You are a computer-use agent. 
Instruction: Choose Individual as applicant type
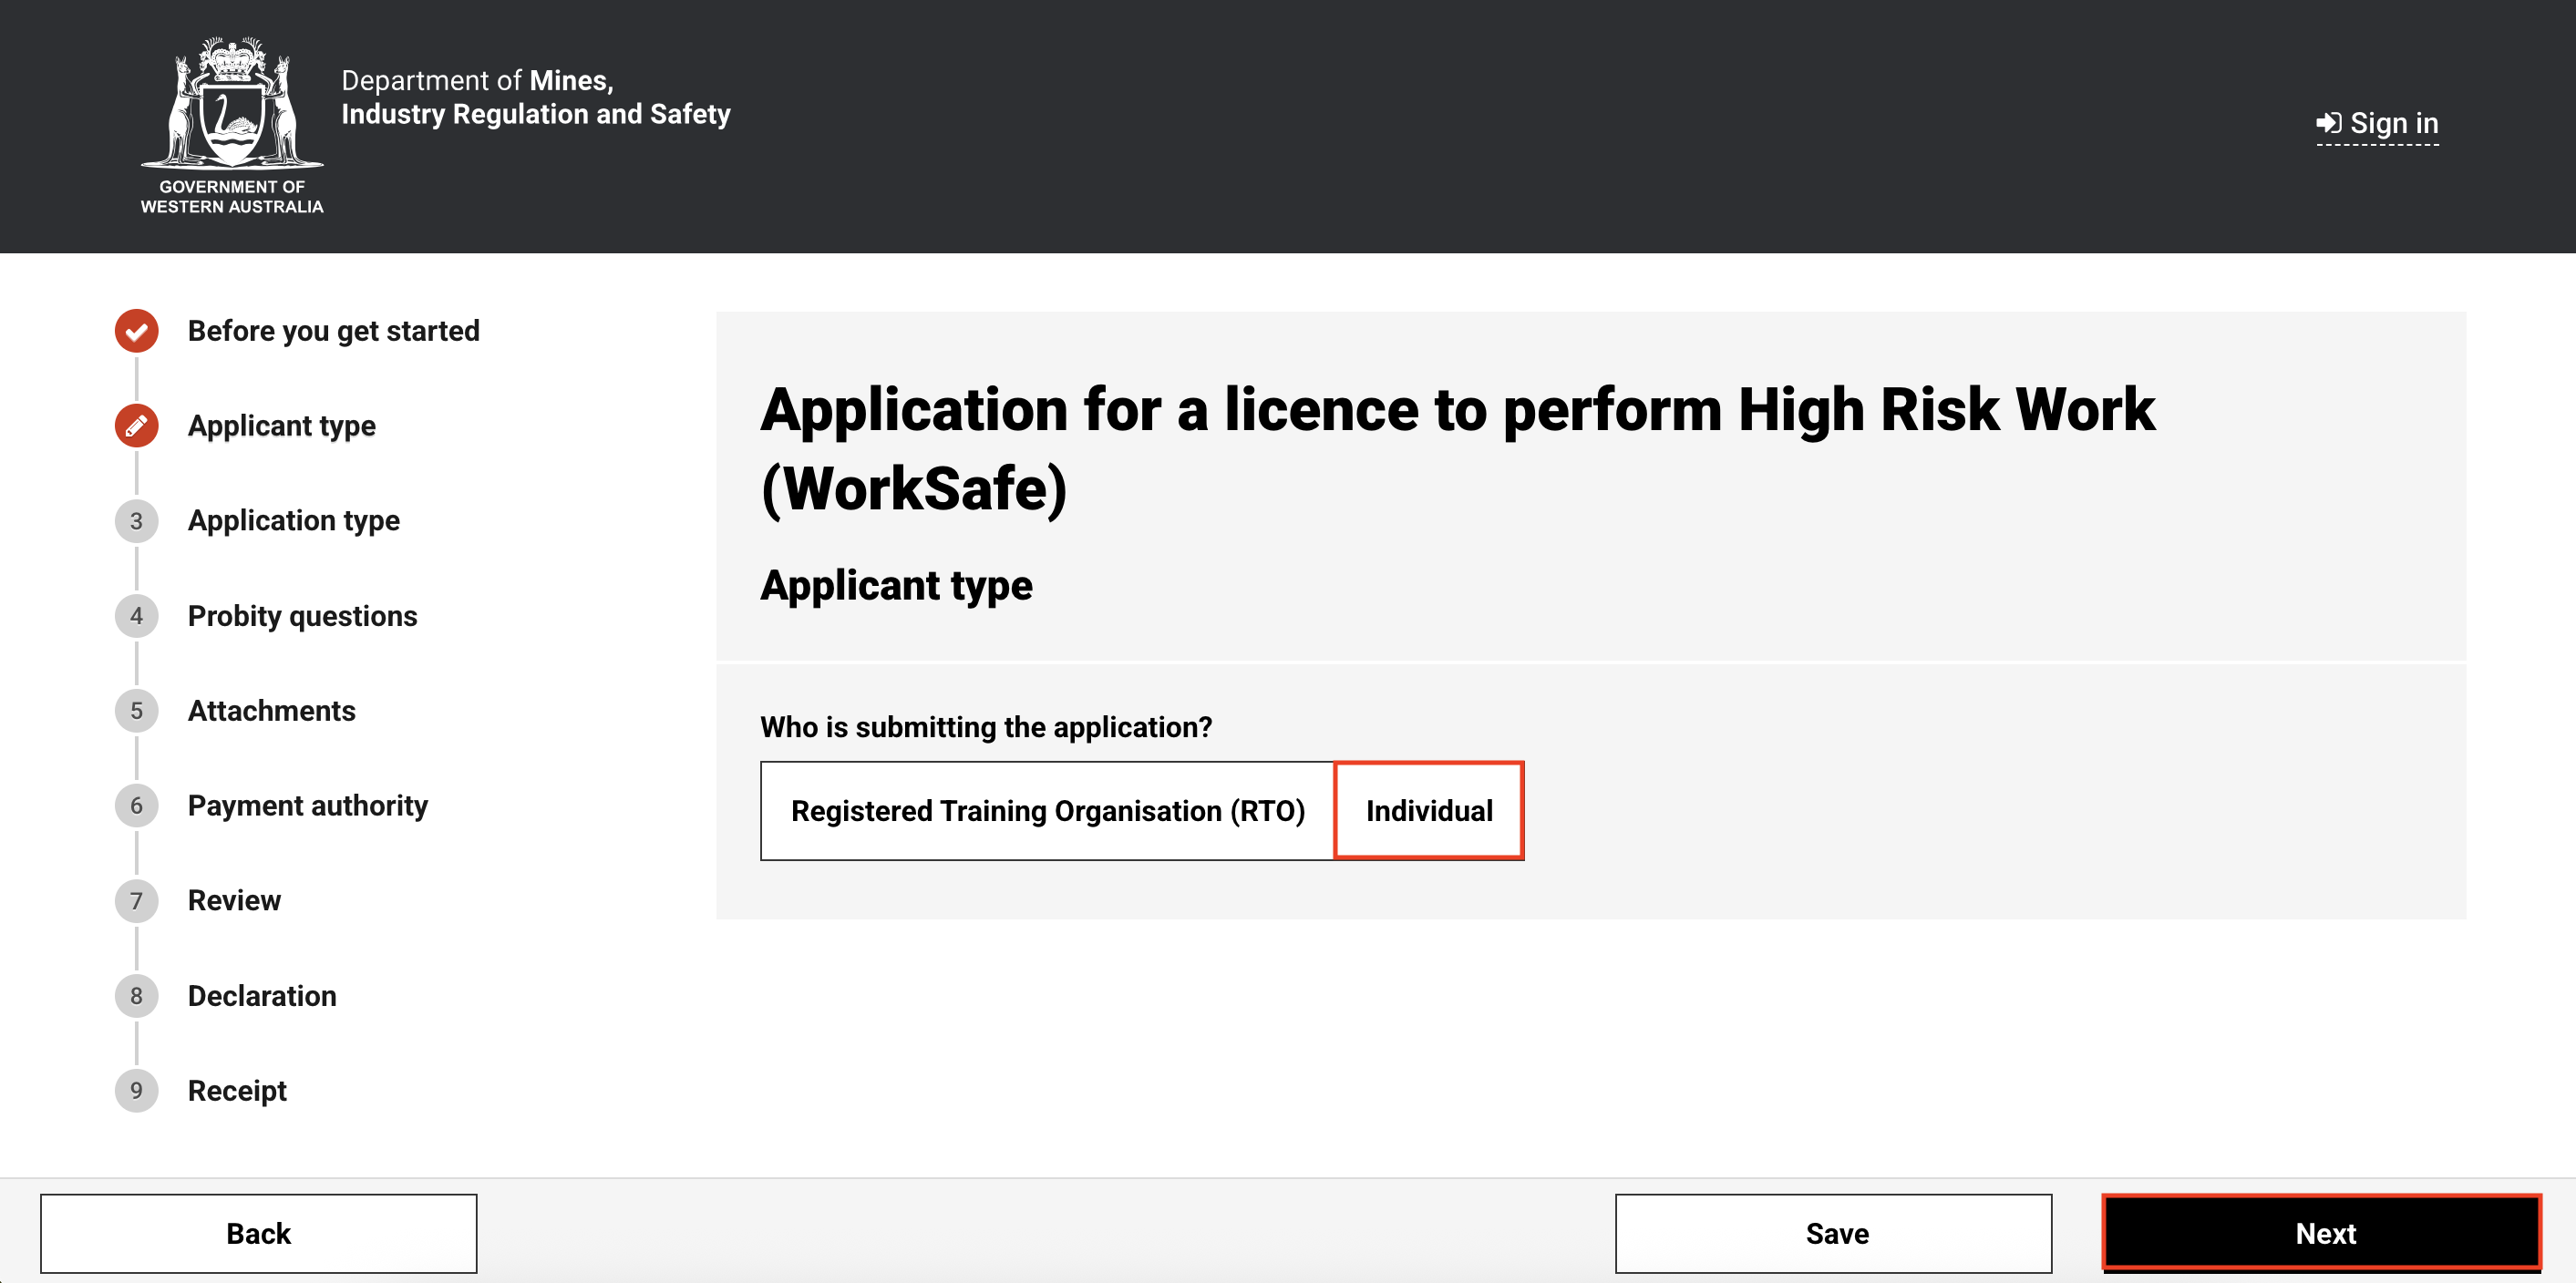(1428, 811)
